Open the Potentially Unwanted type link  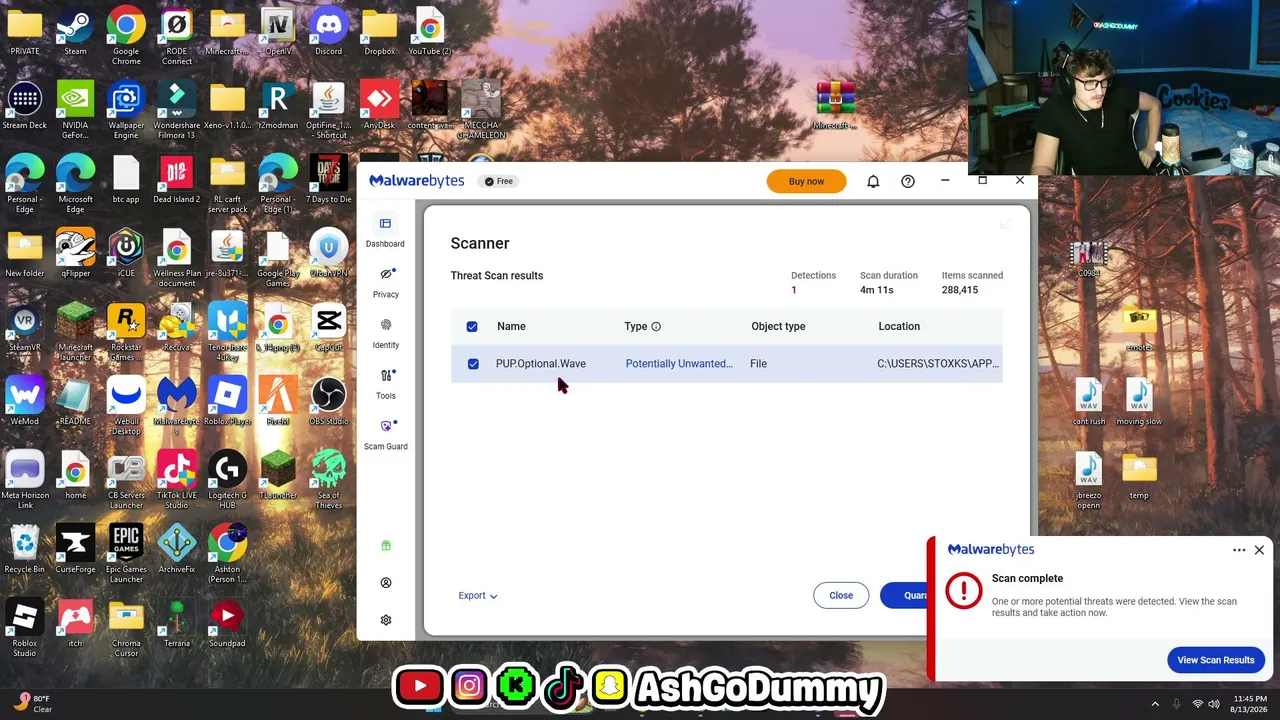[679, 364]
